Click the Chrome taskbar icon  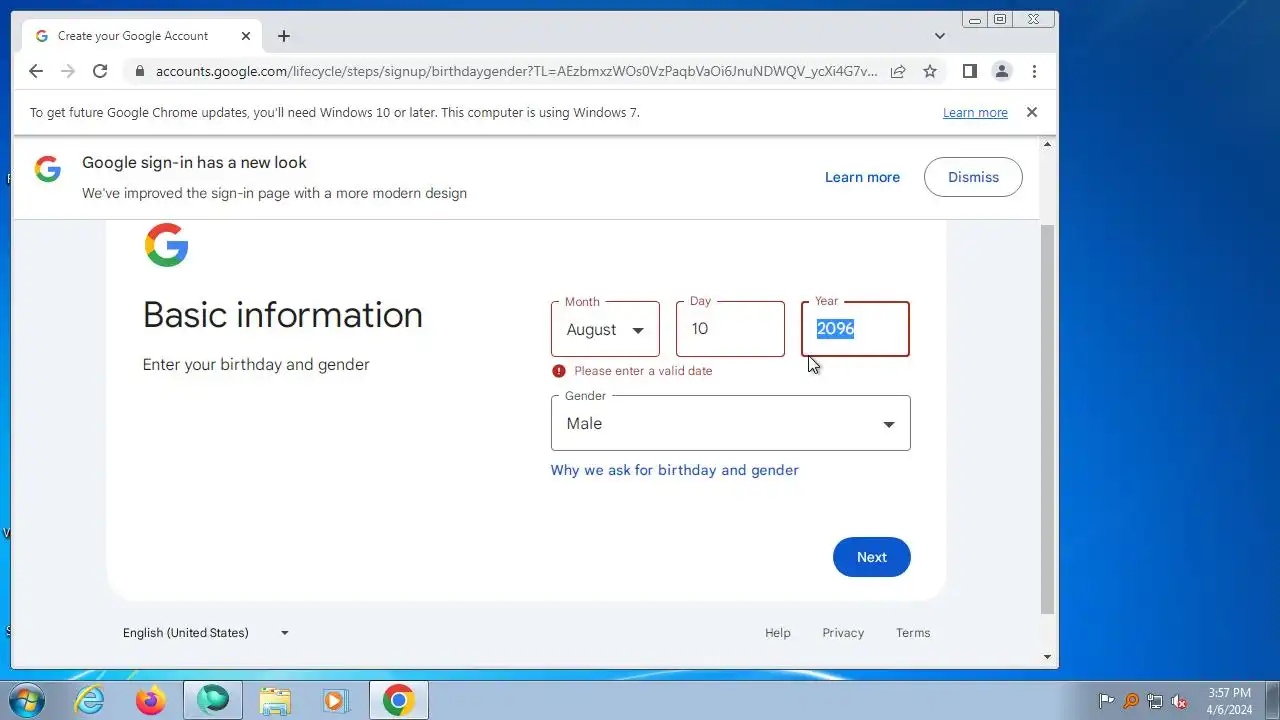[x=398, y=700]
